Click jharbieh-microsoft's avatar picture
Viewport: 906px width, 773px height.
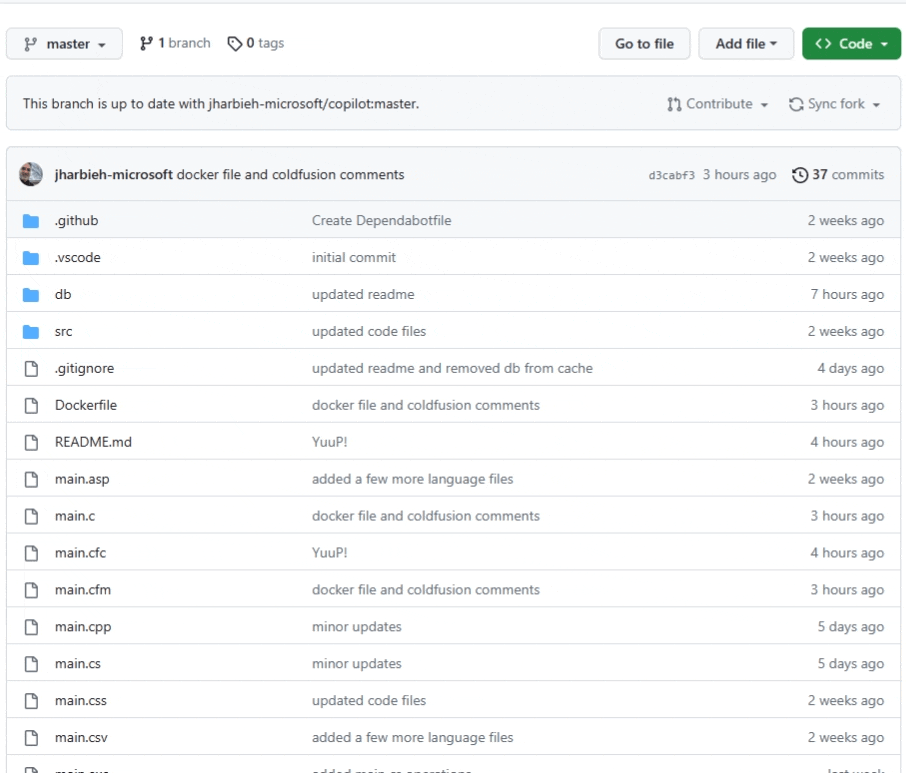[31, 175]
